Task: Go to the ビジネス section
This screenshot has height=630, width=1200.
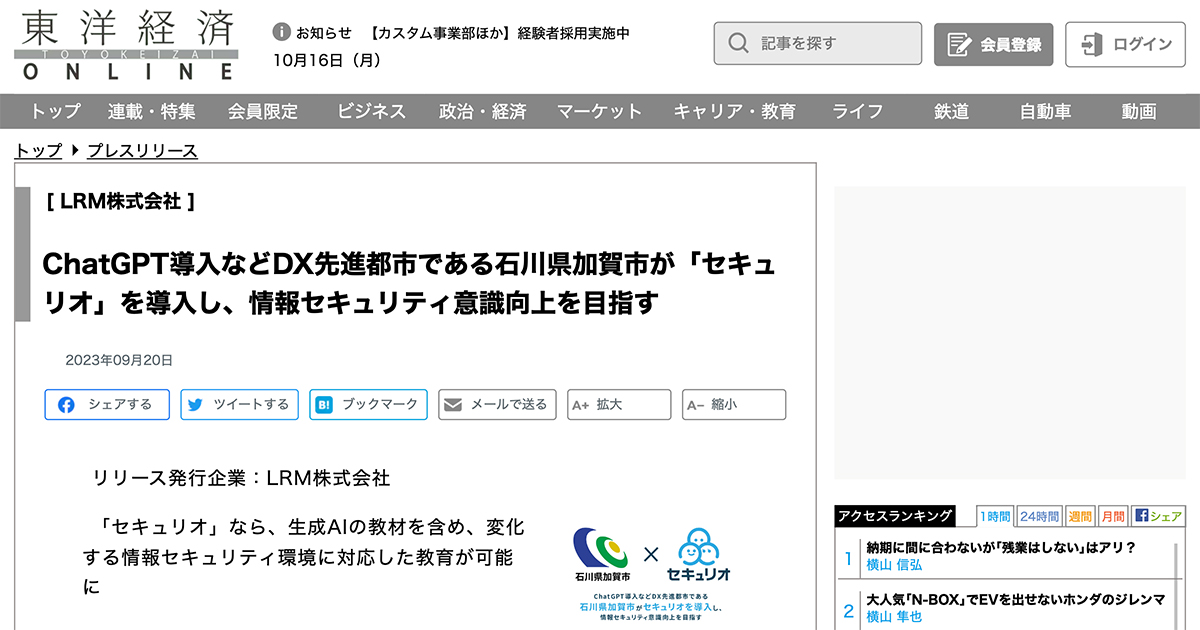Action: coord(372,111)
